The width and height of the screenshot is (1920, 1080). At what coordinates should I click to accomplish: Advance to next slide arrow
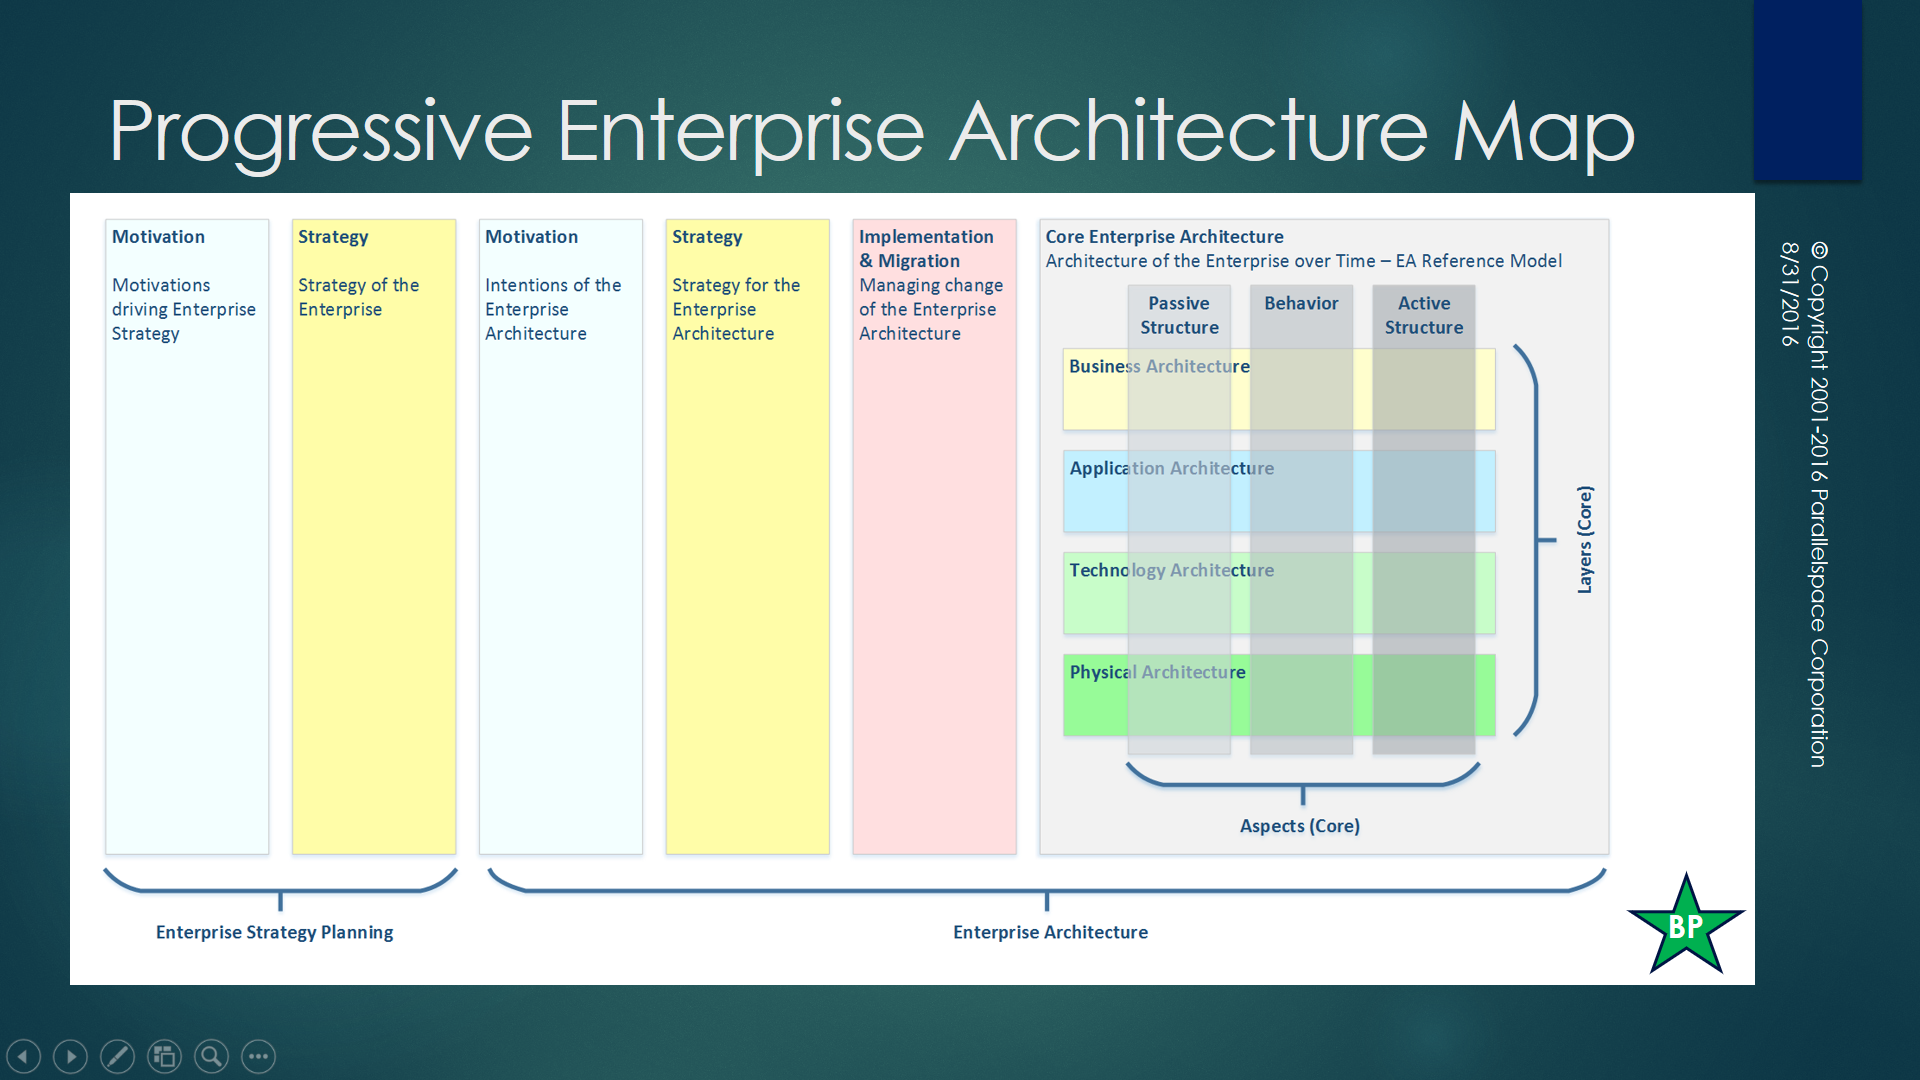(x=70, y=1056)
